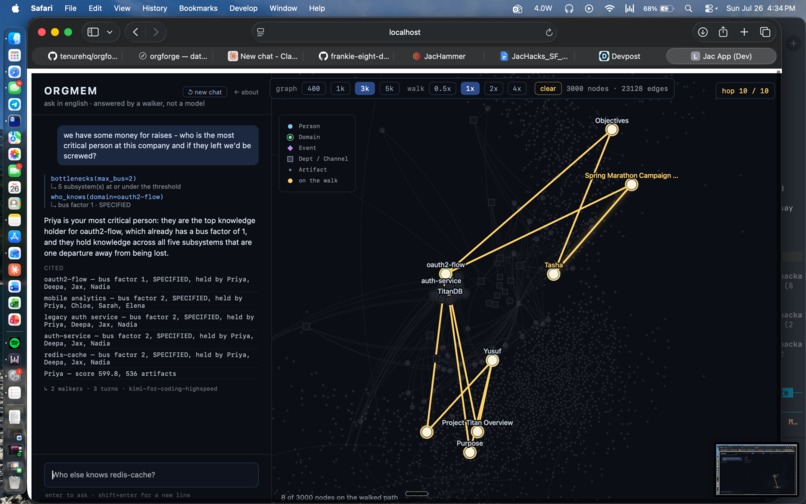Click the Objectives node in the graph
Screen dimensions: 806x504
[x=611, y=130]
